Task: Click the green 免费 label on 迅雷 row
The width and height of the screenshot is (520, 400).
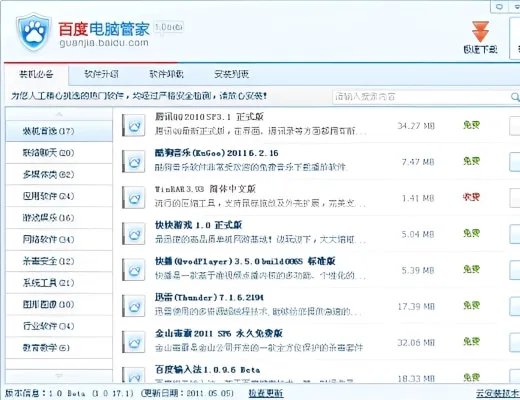Action: [x=471, y=305]
